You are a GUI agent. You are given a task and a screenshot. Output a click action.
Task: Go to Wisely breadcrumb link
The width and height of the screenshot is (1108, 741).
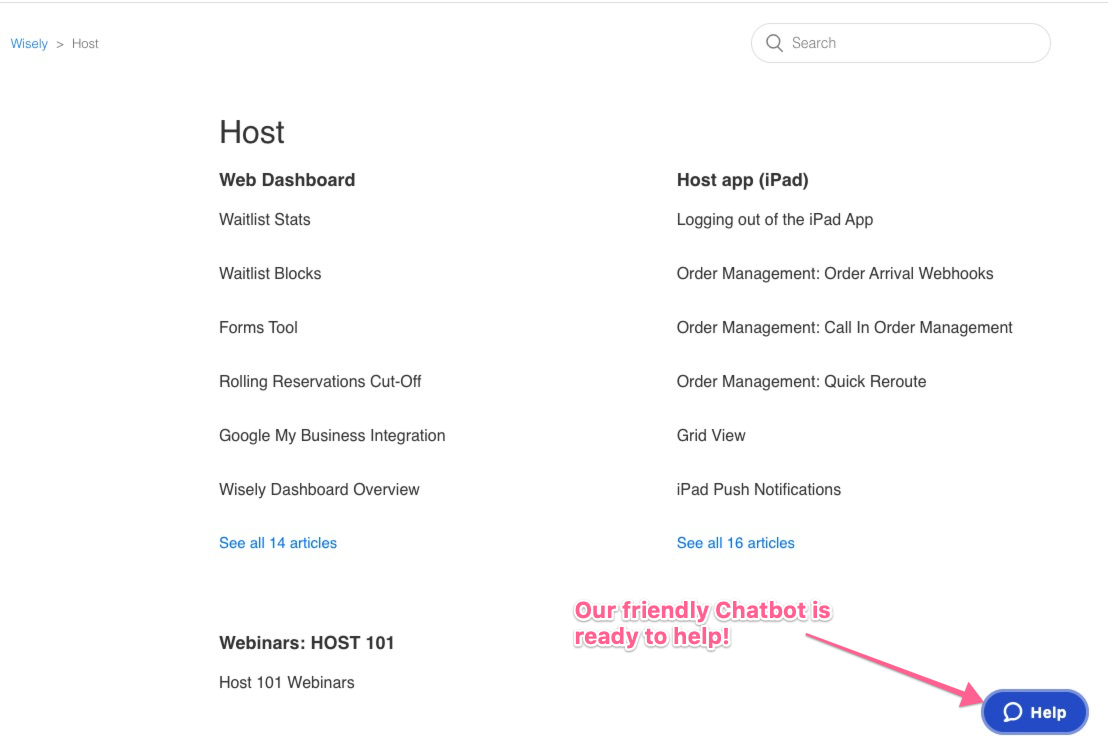click(29, 44)
